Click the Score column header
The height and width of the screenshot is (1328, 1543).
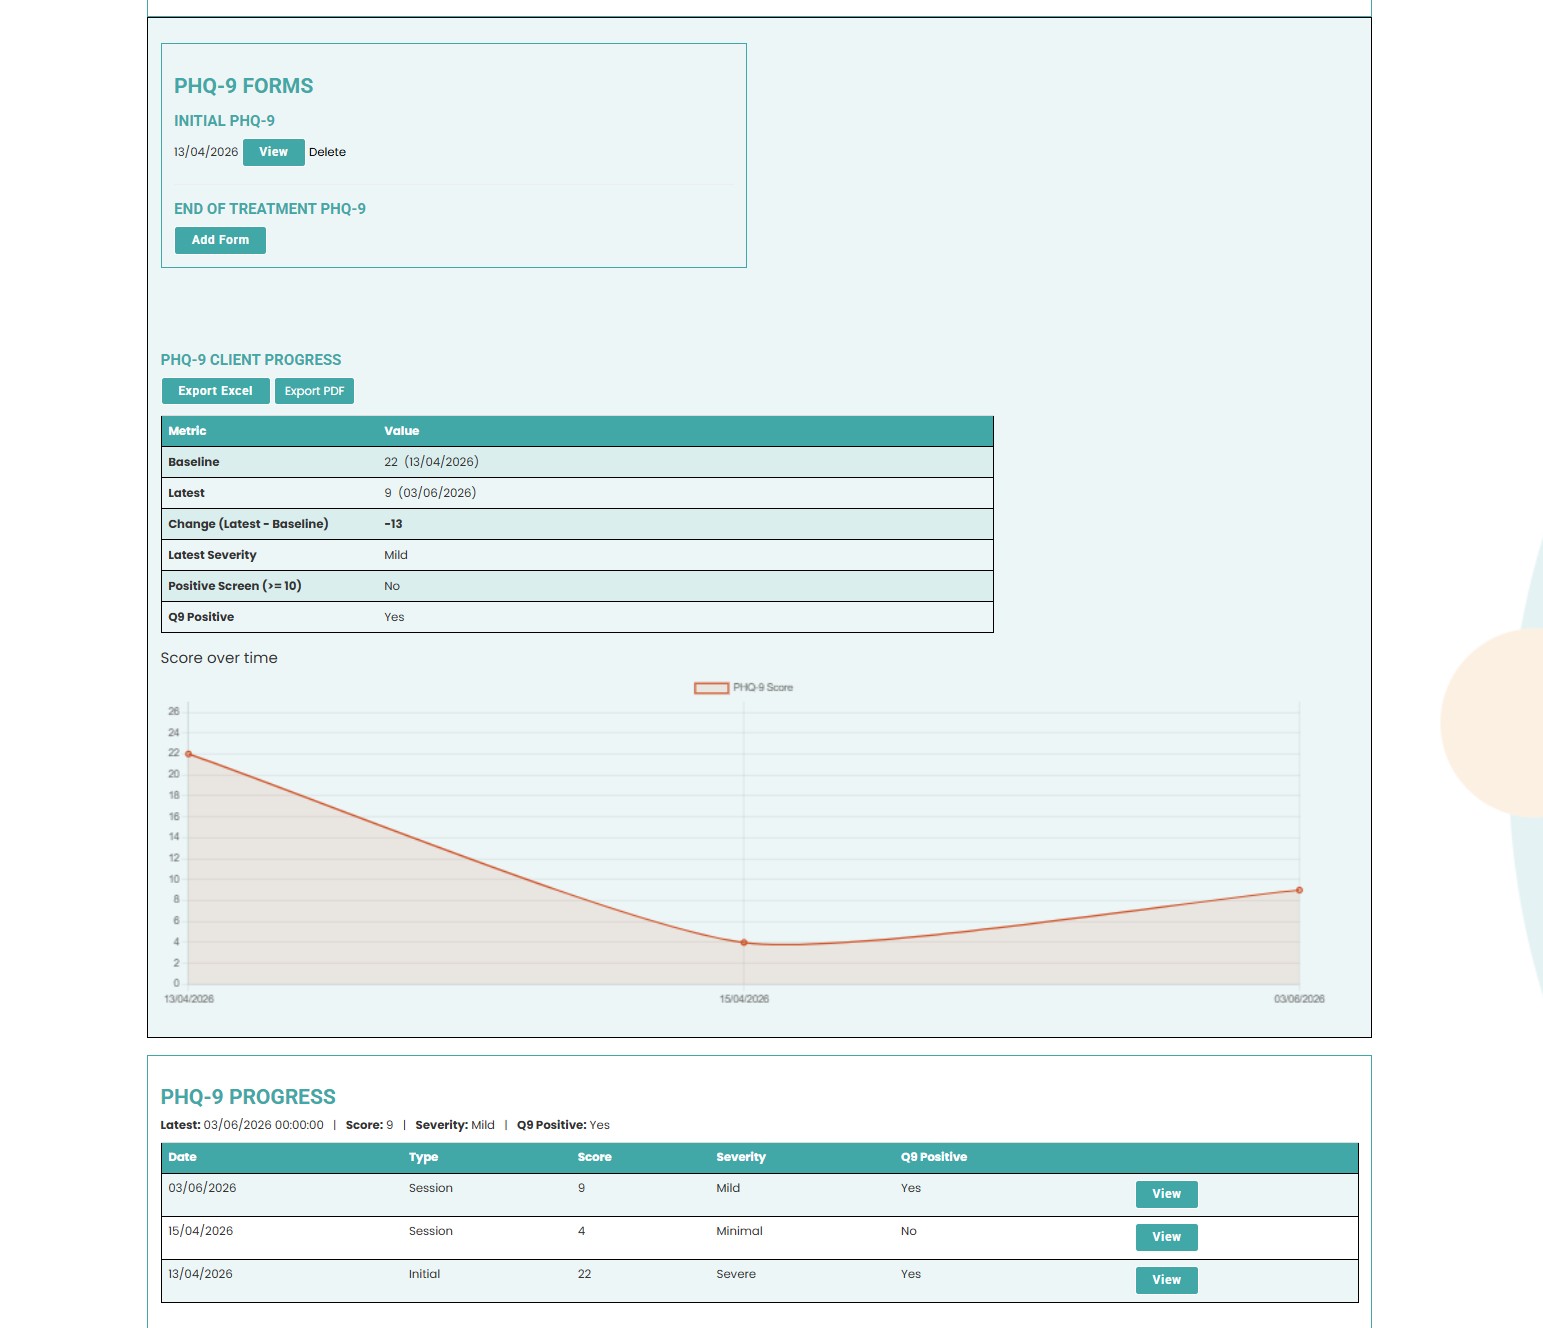594,1157
